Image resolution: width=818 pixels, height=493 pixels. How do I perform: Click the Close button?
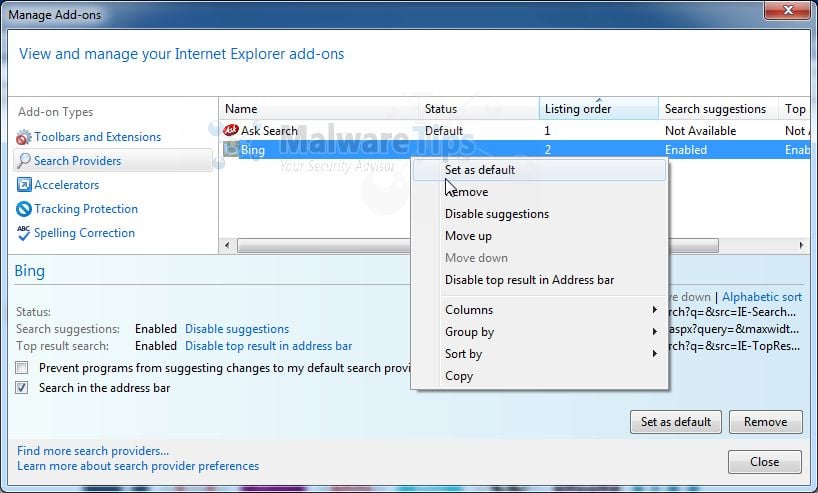pos(764,462)
